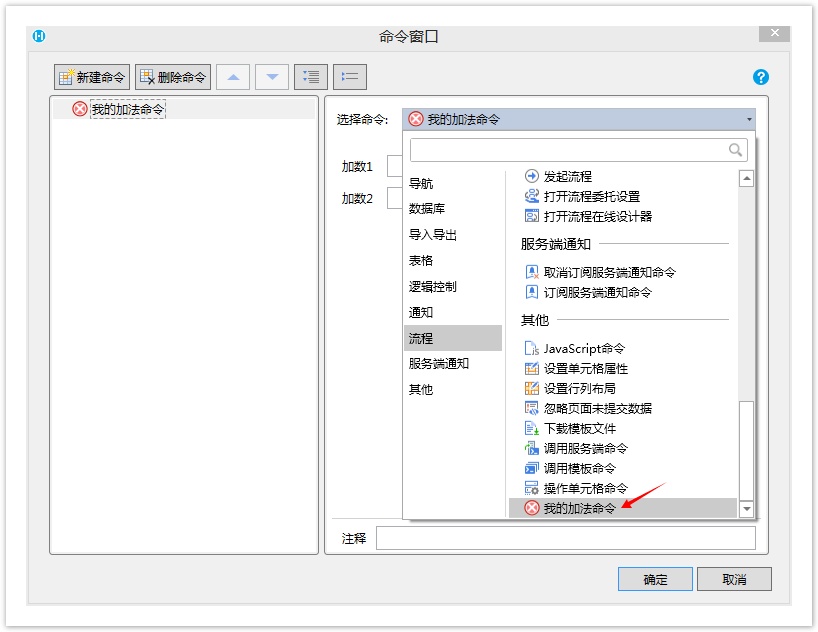Viewport: 818px width, 632px height.
Task: Choose 取消订阅服务端通知命令 text
Action: (609, 272)
